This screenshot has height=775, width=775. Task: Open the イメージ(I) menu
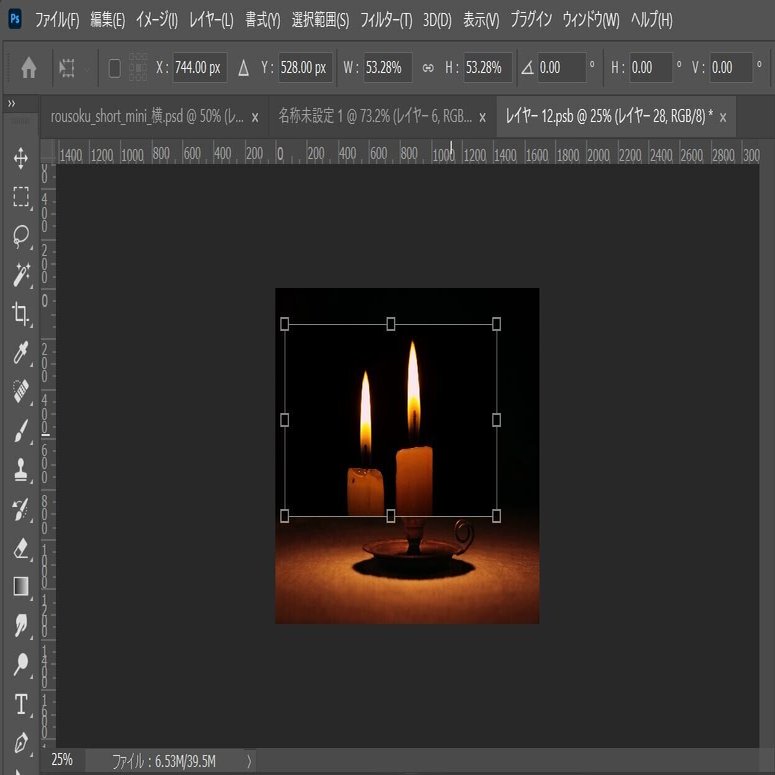click(x=157, y=20)
